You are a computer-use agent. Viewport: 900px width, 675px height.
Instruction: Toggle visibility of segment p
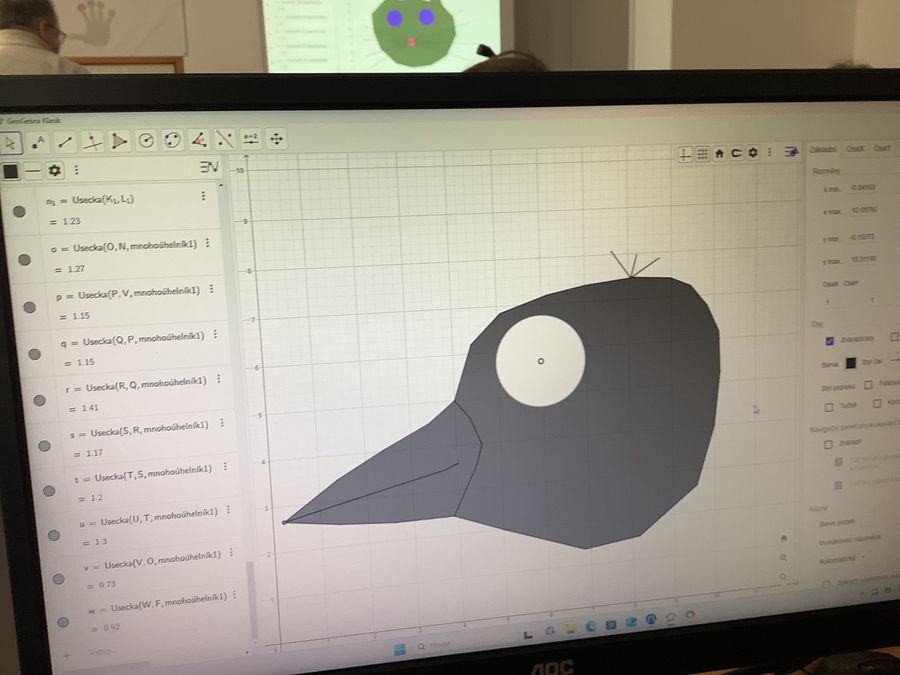pyautogui.click(x=29, y=307)
